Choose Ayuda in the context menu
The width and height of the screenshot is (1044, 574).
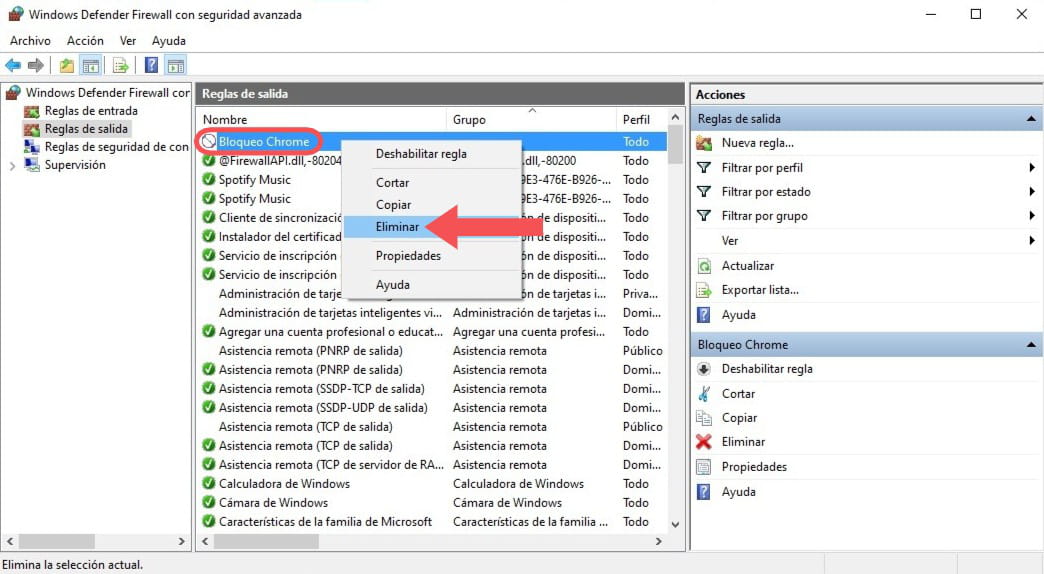(431, 285)
